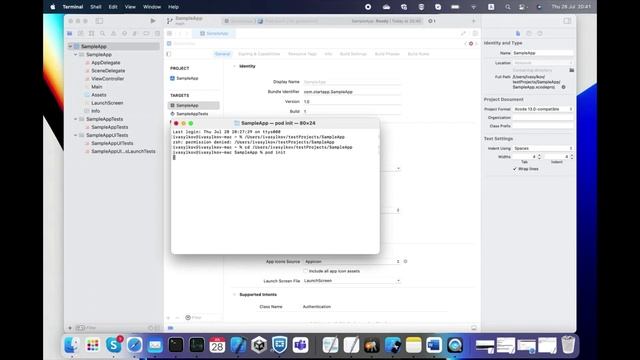This screenshot has width=640, height=360.
Task: Switch to Signing & Capabilities tab
Action: 259,54
